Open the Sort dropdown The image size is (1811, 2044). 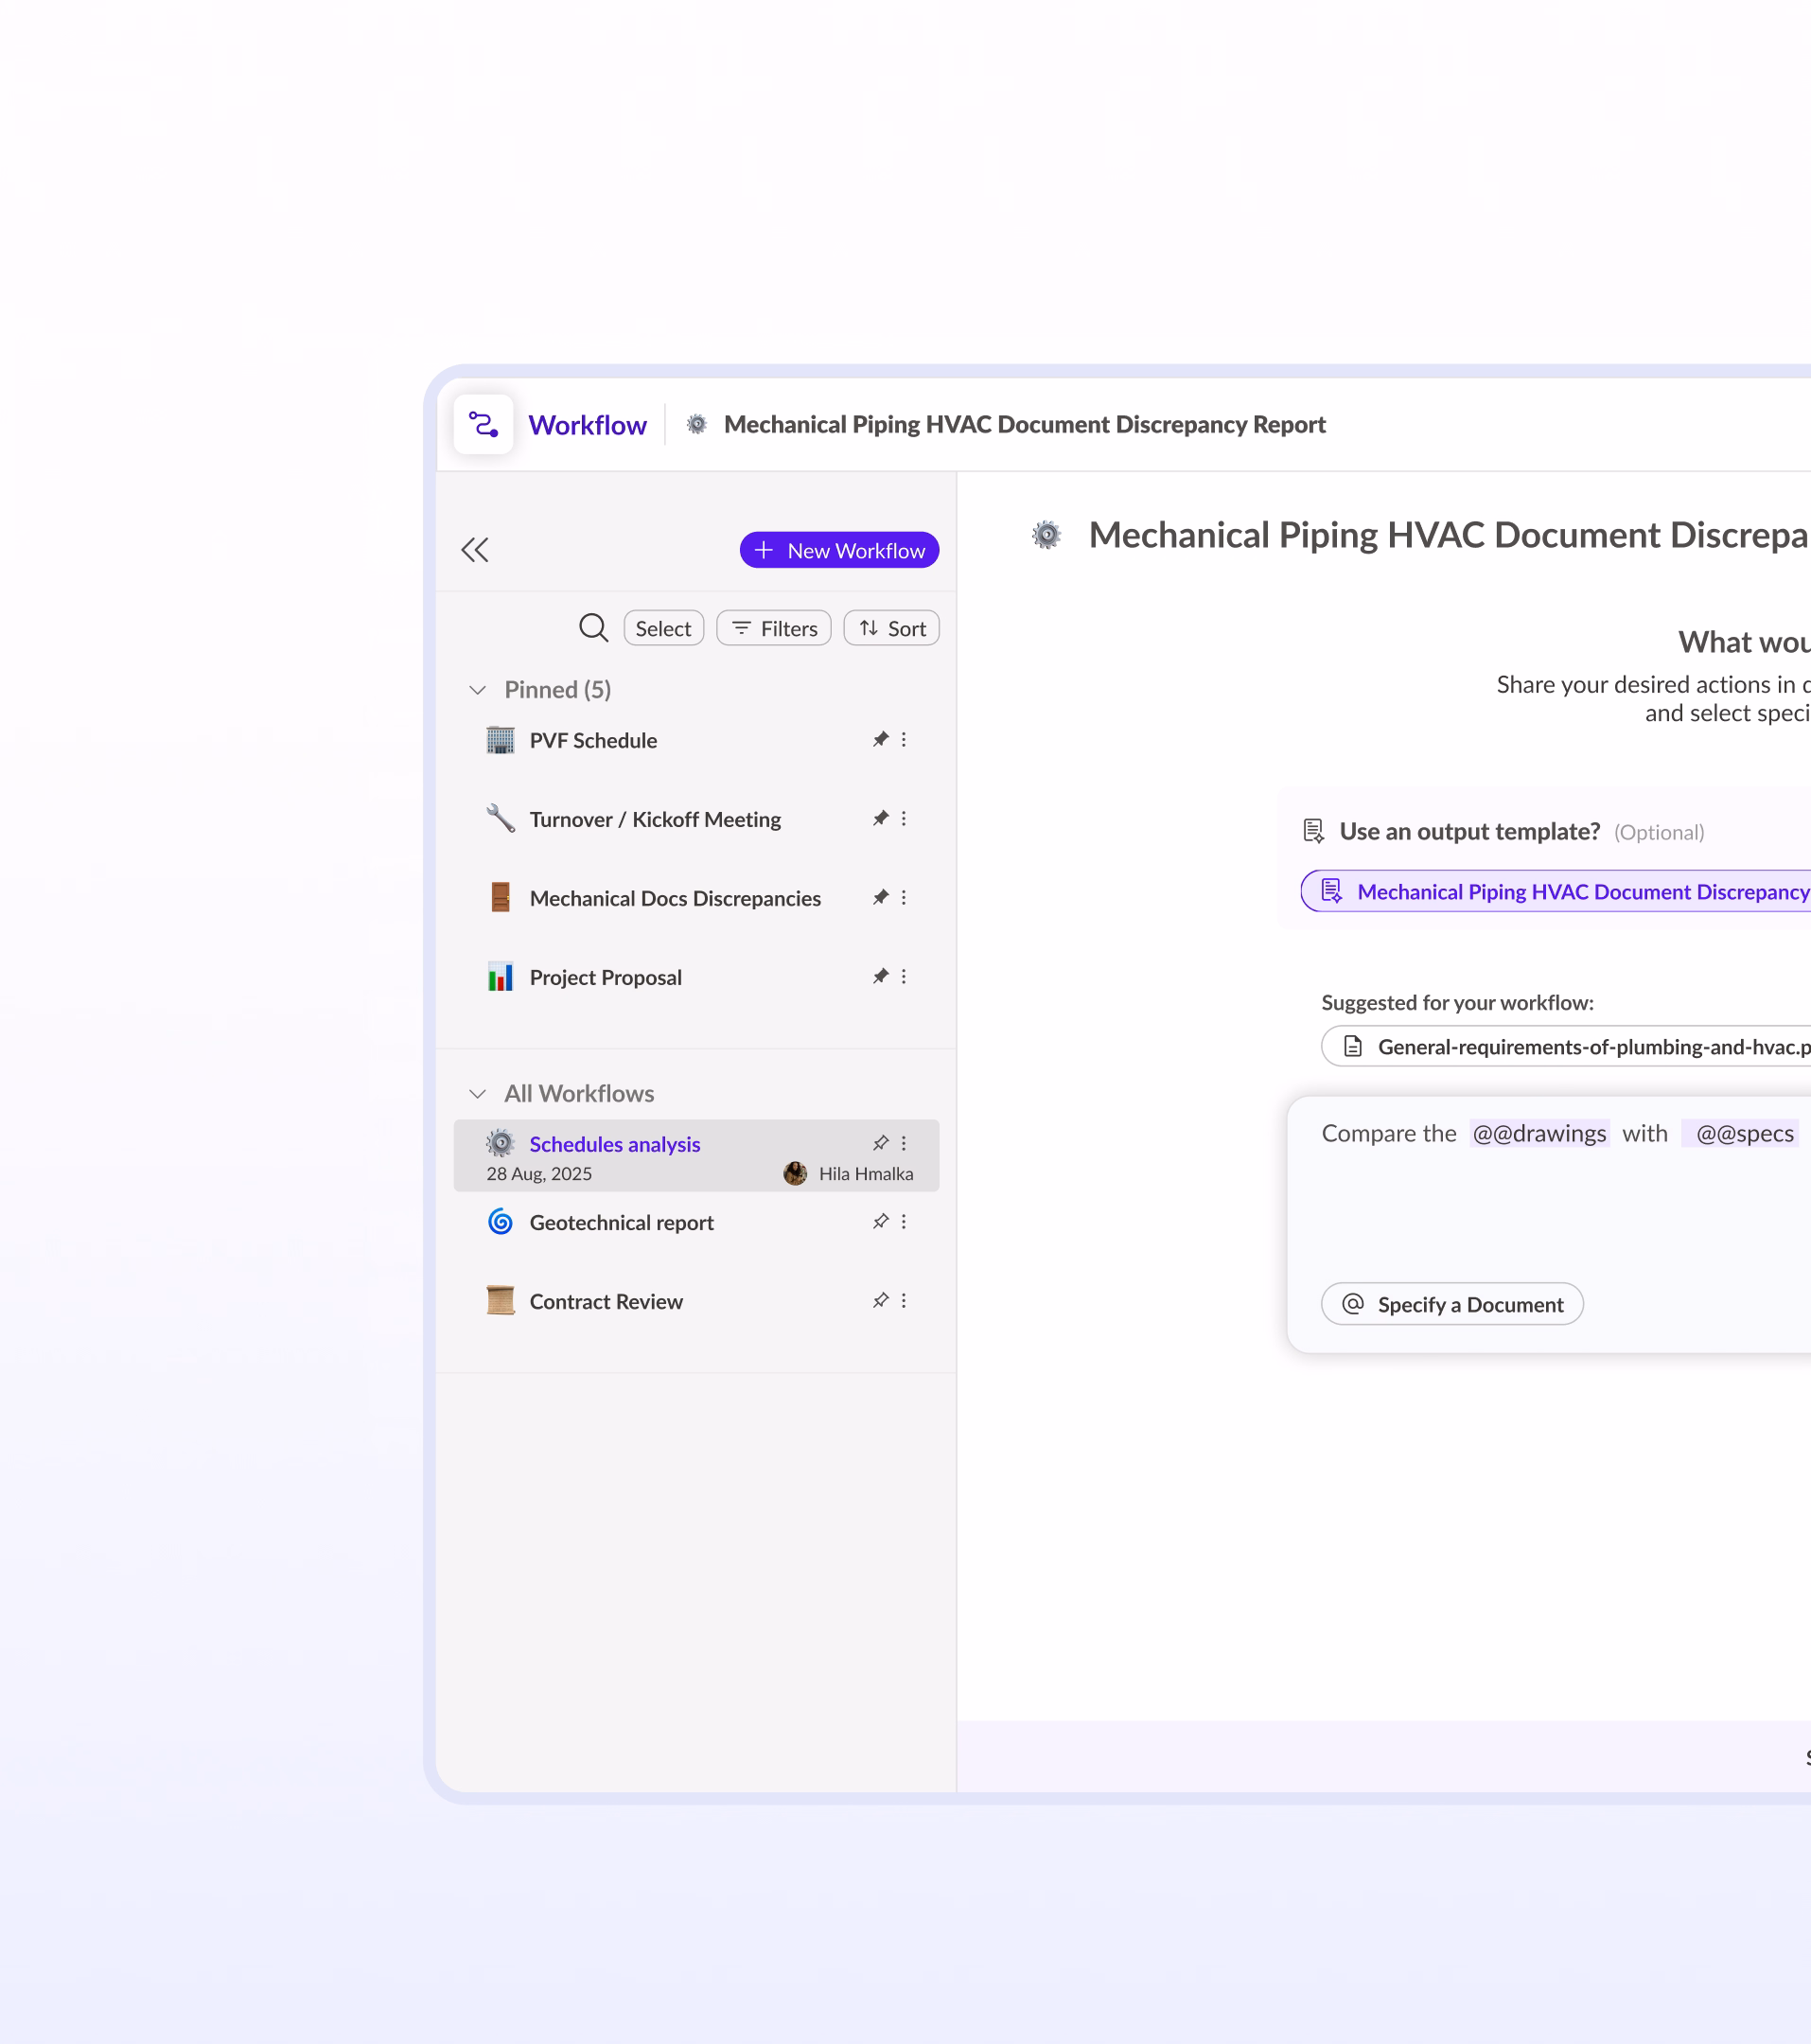(890, 628)
